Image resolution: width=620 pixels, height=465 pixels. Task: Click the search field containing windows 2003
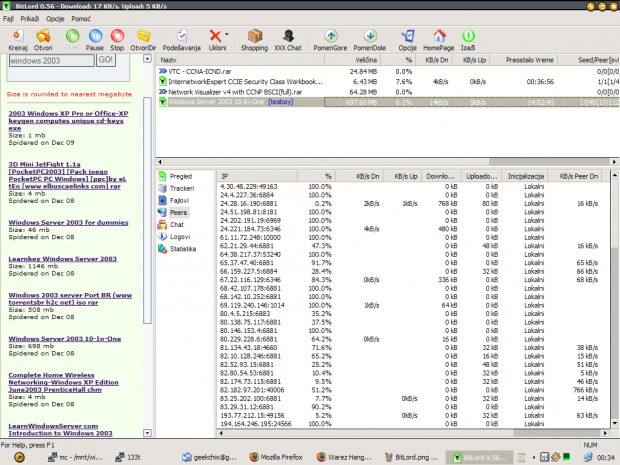point(52,60)
